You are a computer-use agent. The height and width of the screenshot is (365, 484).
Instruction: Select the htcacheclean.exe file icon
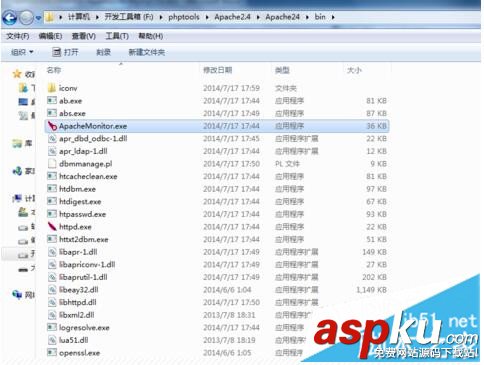(52, 176)
